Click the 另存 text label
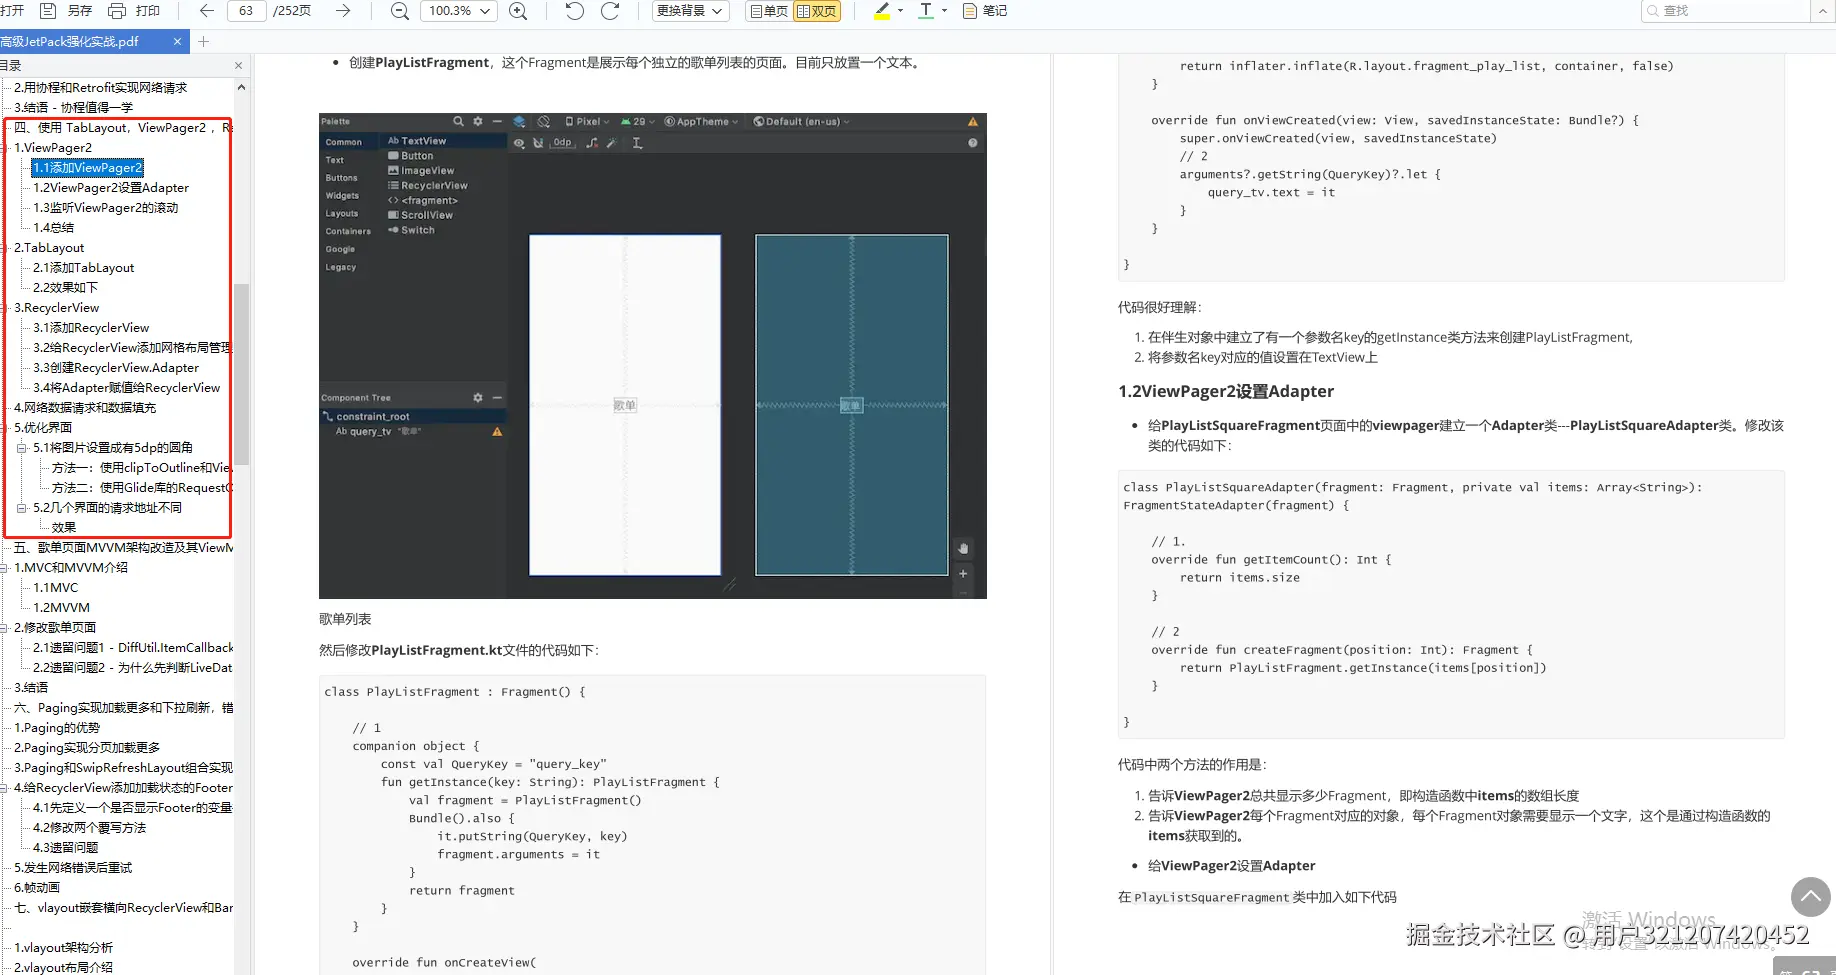Viewport: 1836px width, 975px height. [79, 11]
